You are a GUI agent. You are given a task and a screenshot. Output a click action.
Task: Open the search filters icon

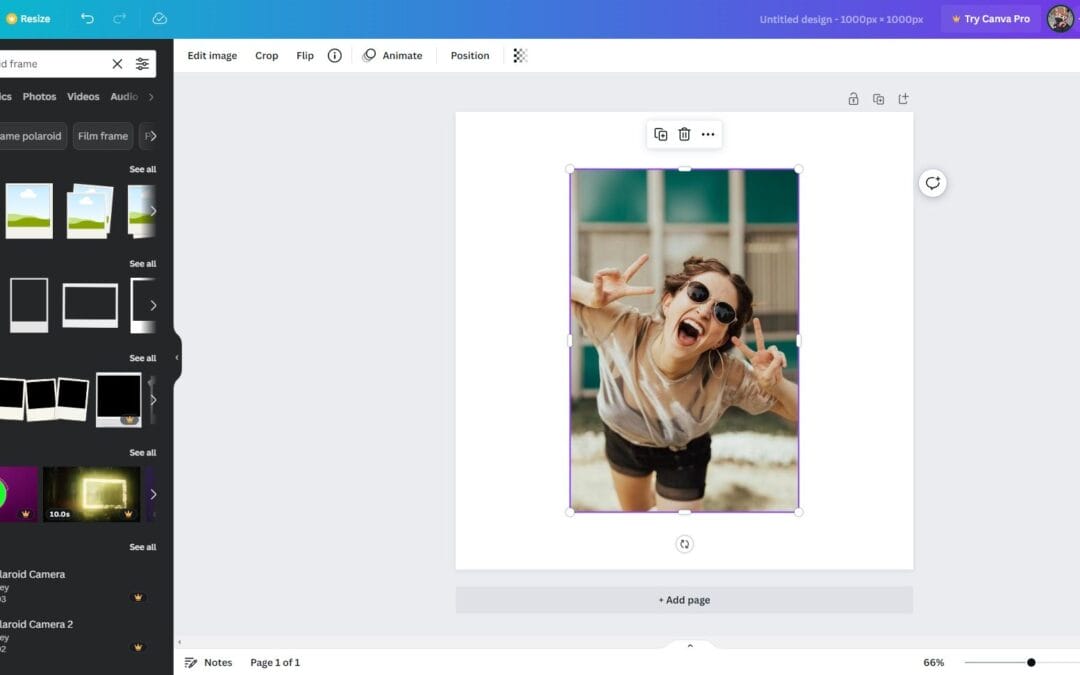click(142, 64)
